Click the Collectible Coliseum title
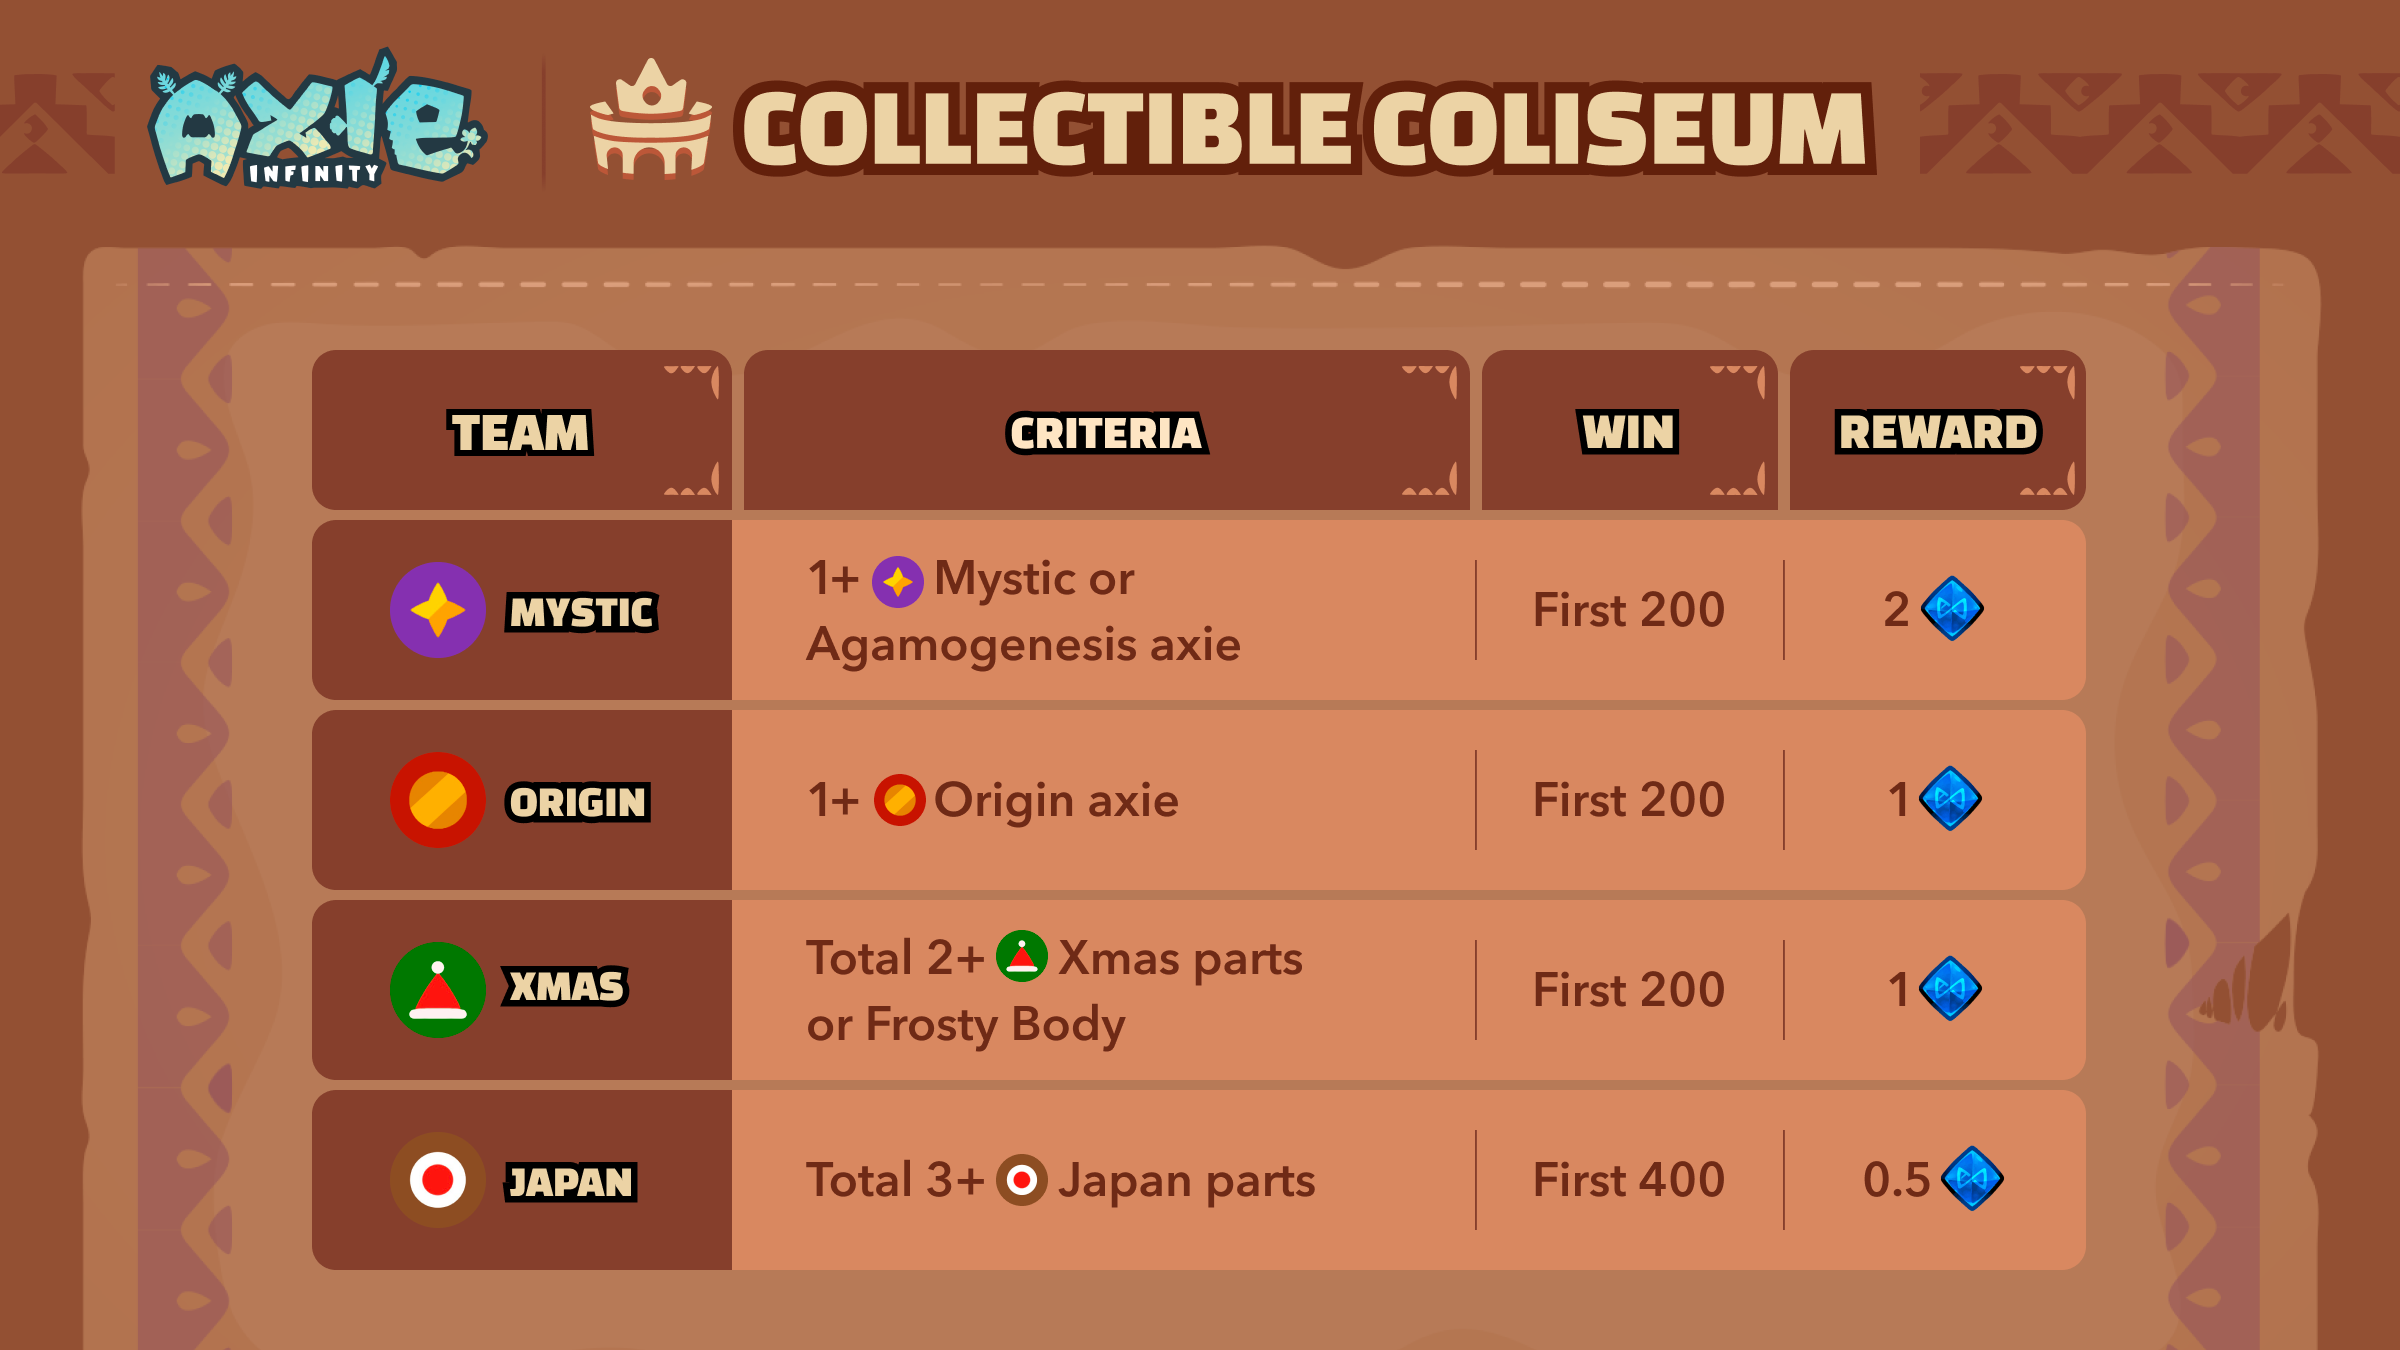This screenshot has height=1350, width=2400. 1304,130
